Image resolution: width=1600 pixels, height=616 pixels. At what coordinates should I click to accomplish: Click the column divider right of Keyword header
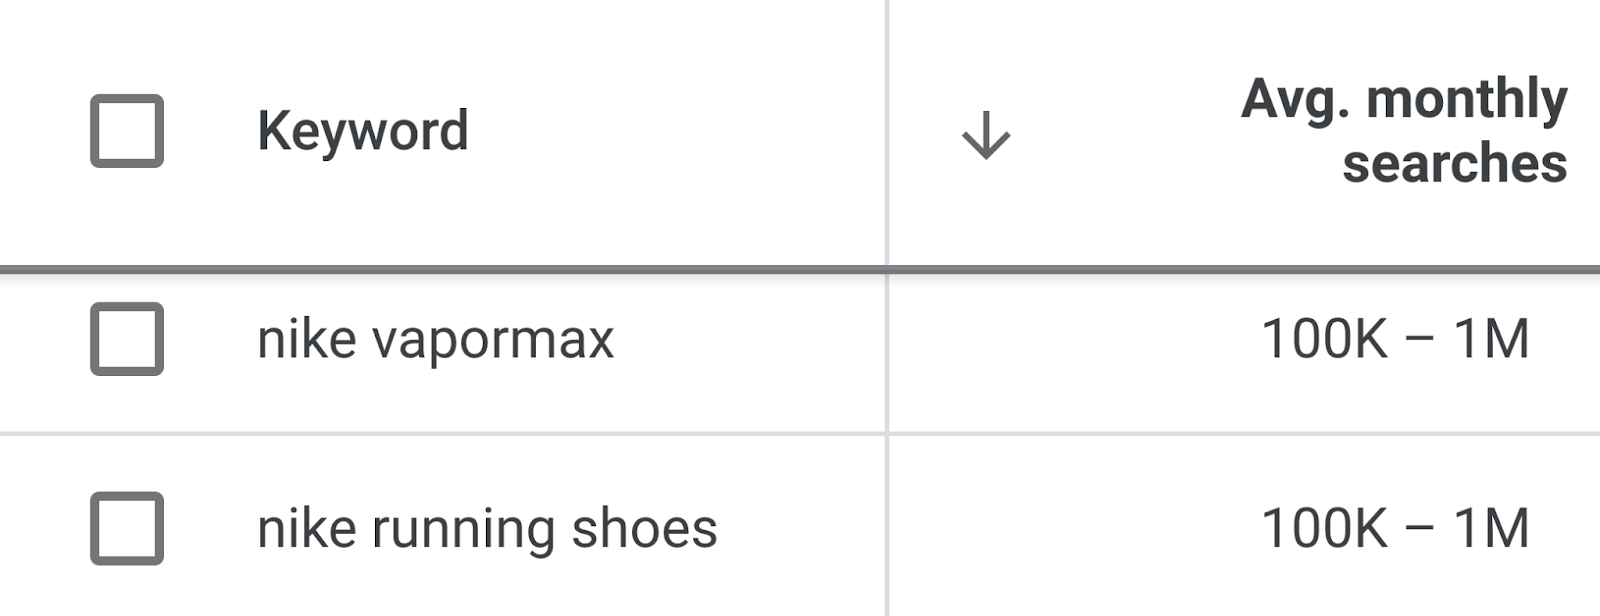point(887,131)
